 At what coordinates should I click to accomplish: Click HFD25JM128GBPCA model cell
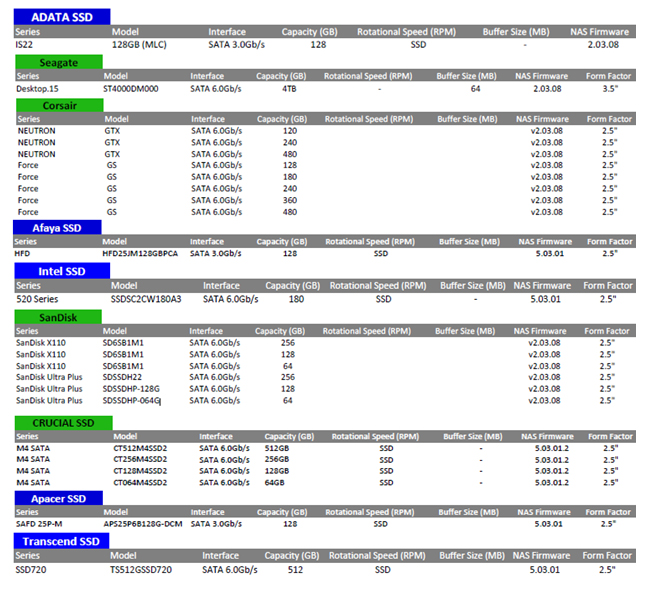tap(140, 253)
